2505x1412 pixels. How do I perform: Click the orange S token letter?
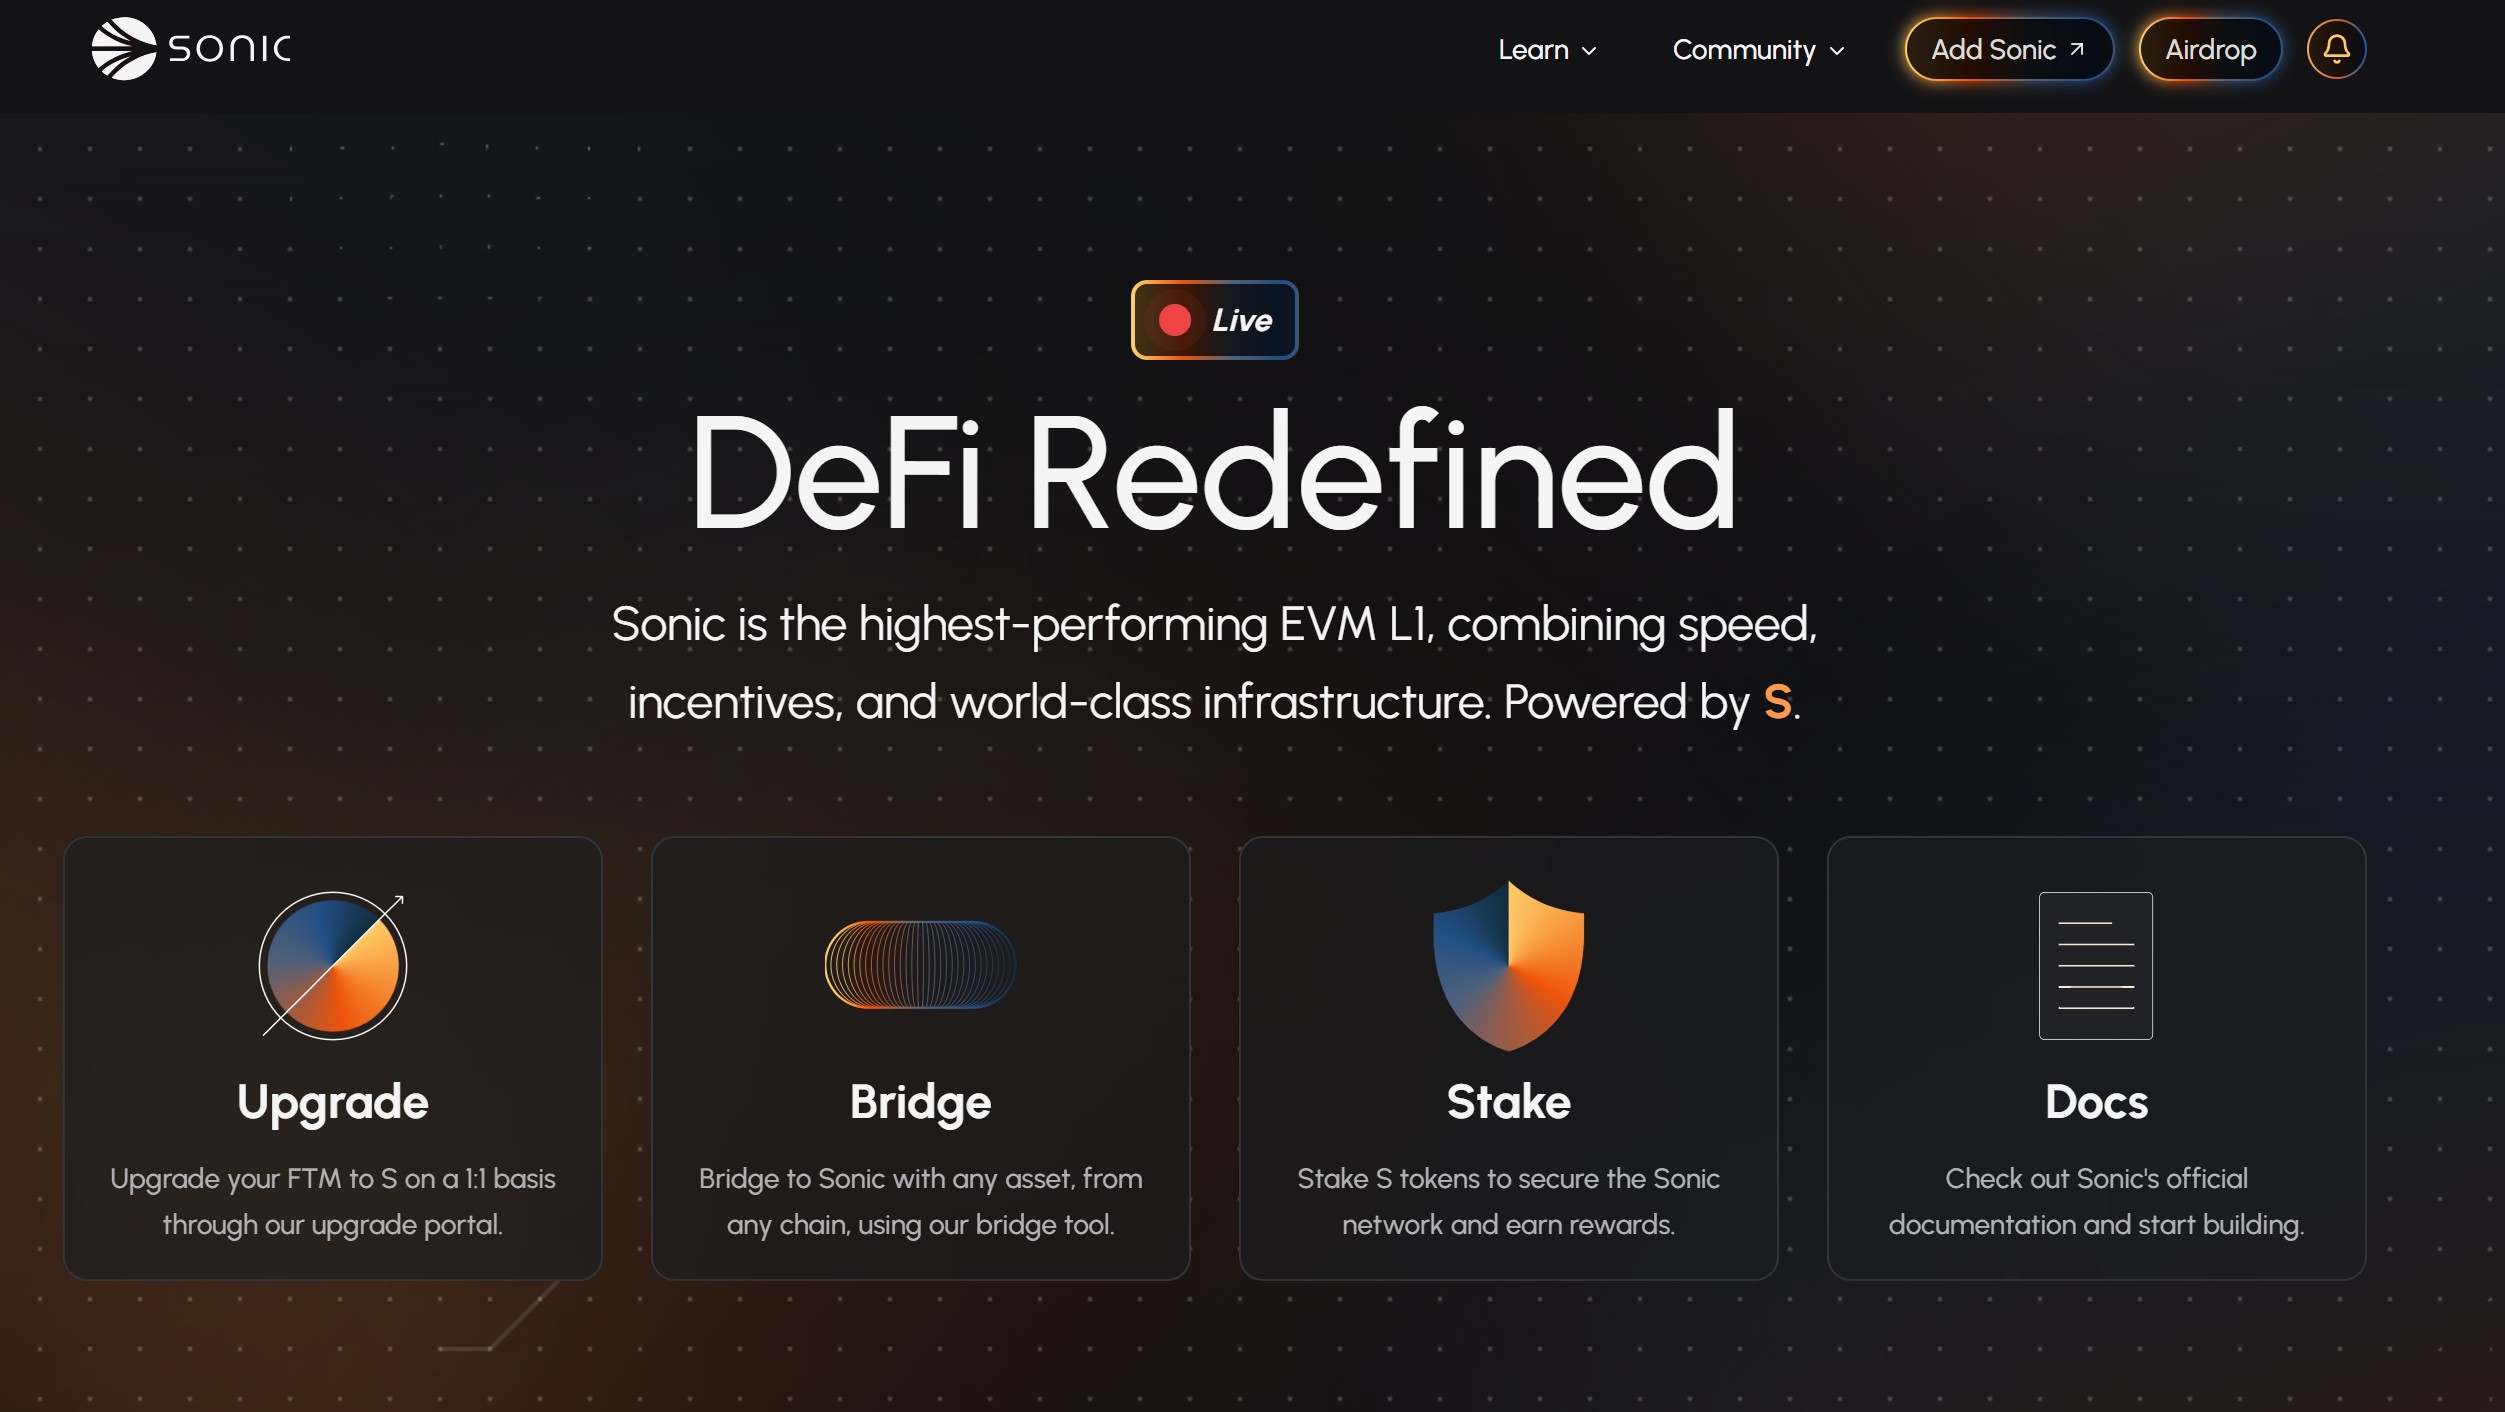(1777, 702)
